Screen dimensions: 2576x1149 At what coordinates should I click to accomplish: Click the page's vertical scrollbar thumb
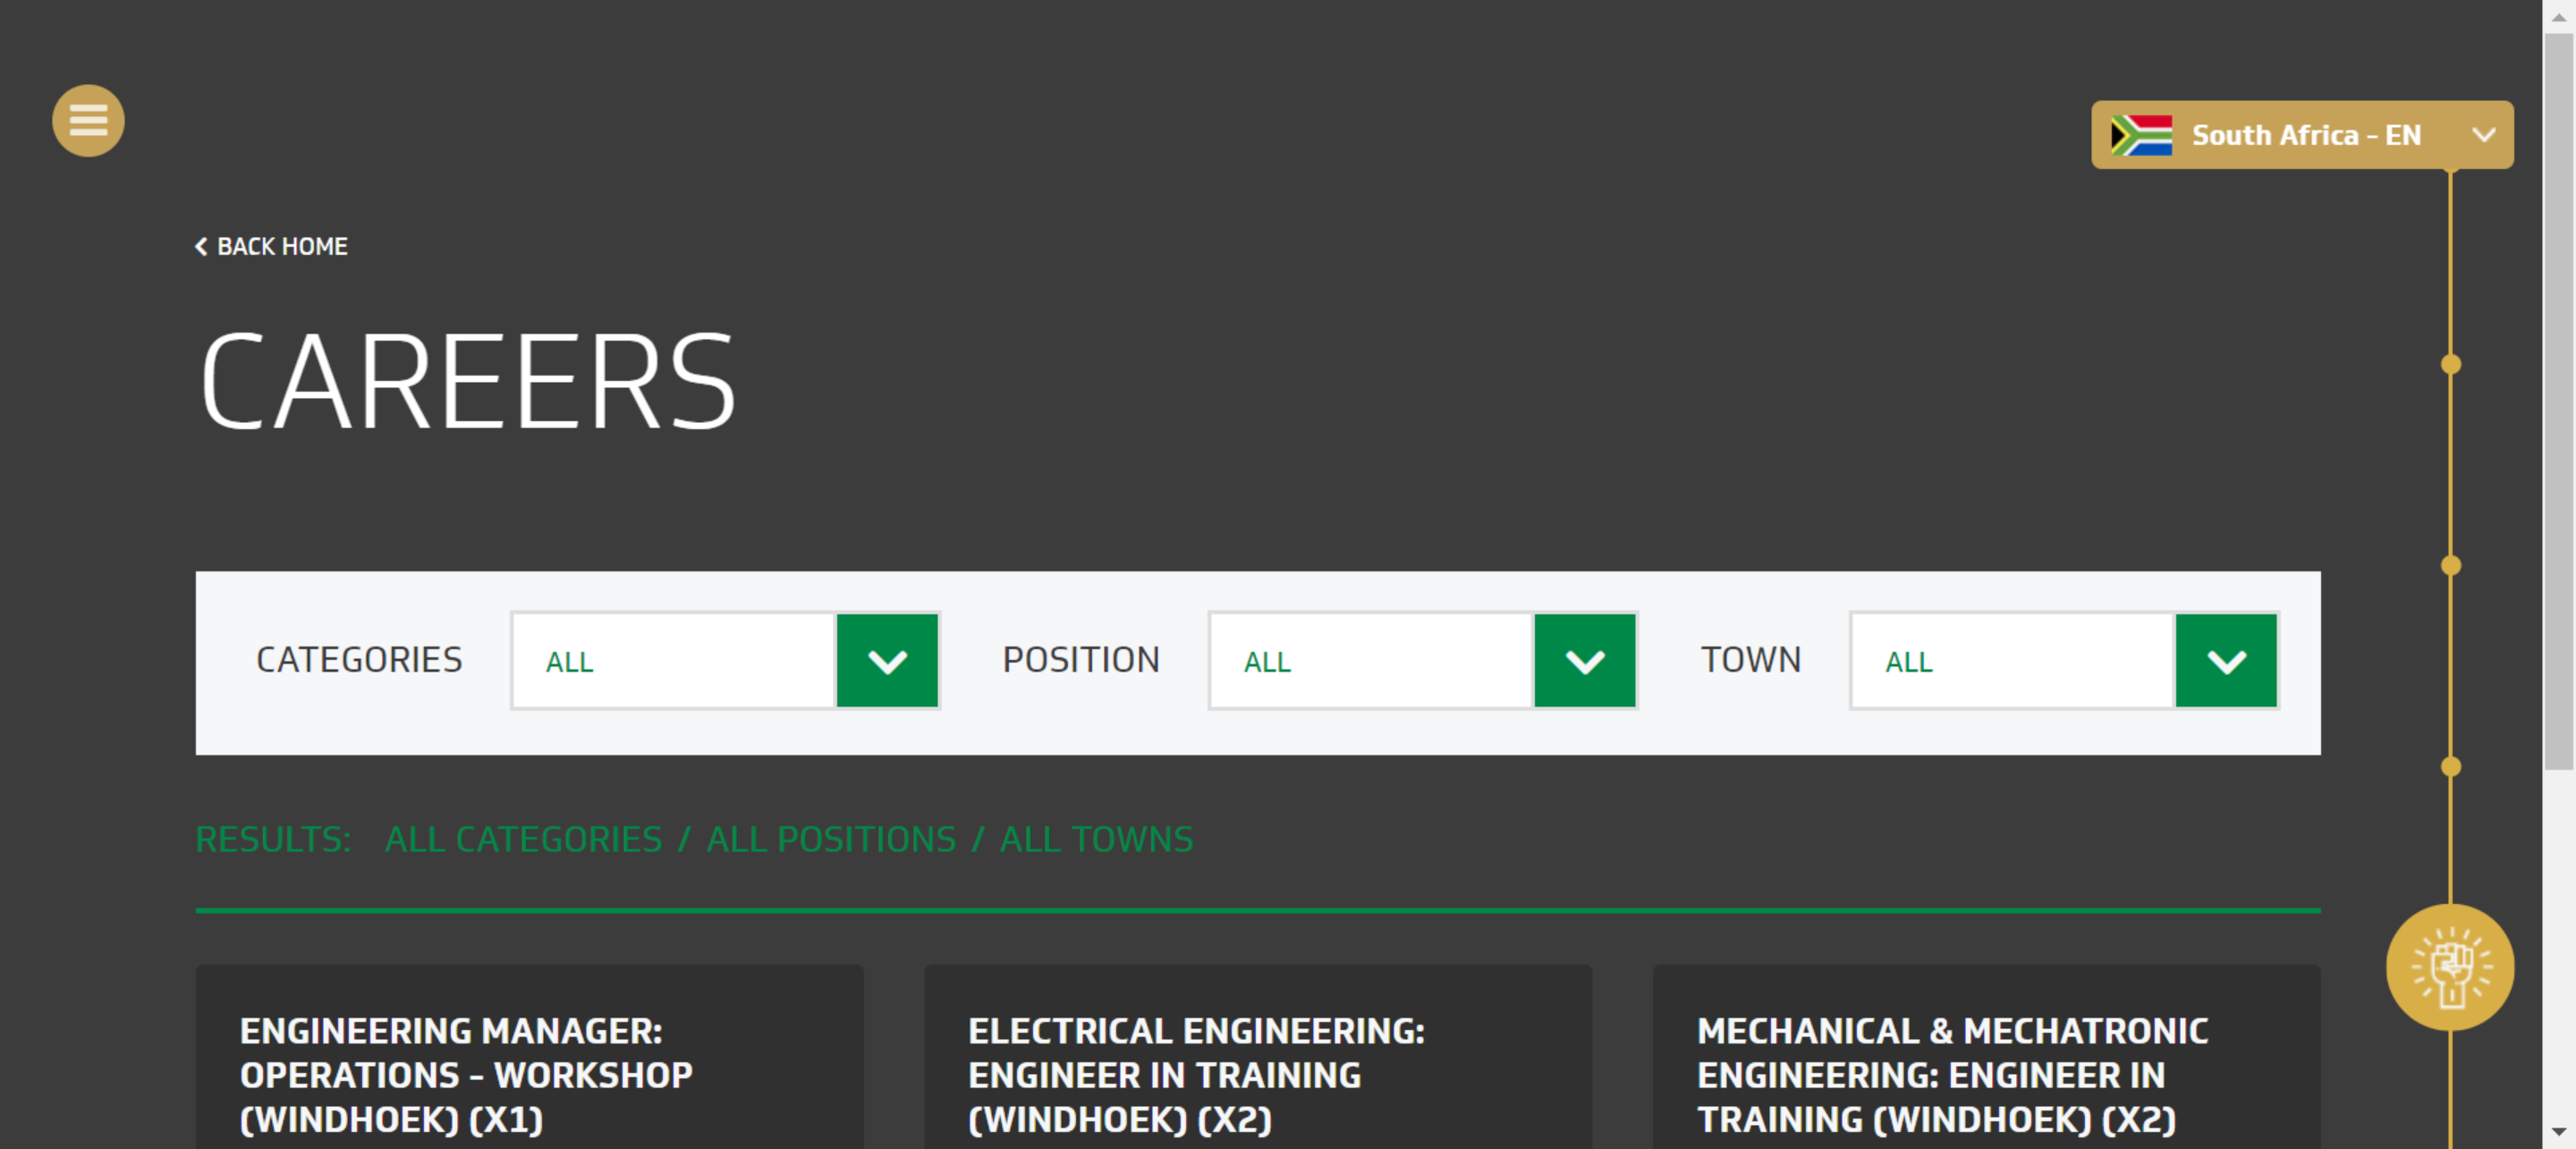(2558, 400)
